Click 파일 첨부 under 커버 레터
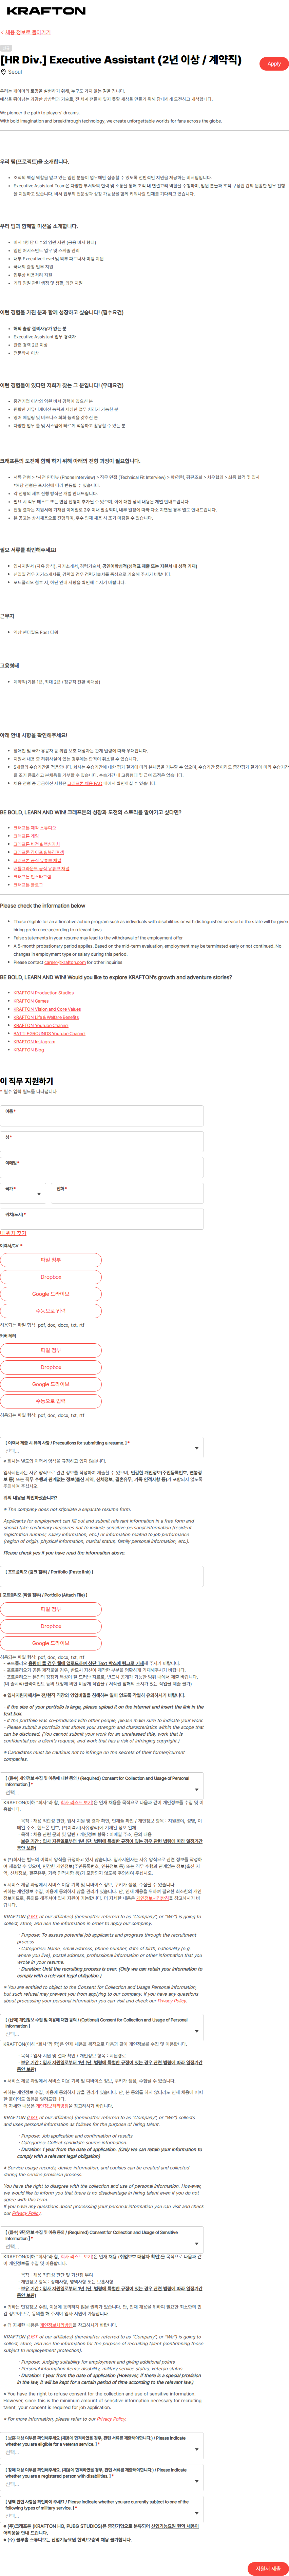This screenshot has height=2576, width=289. tap(51, 1350)
